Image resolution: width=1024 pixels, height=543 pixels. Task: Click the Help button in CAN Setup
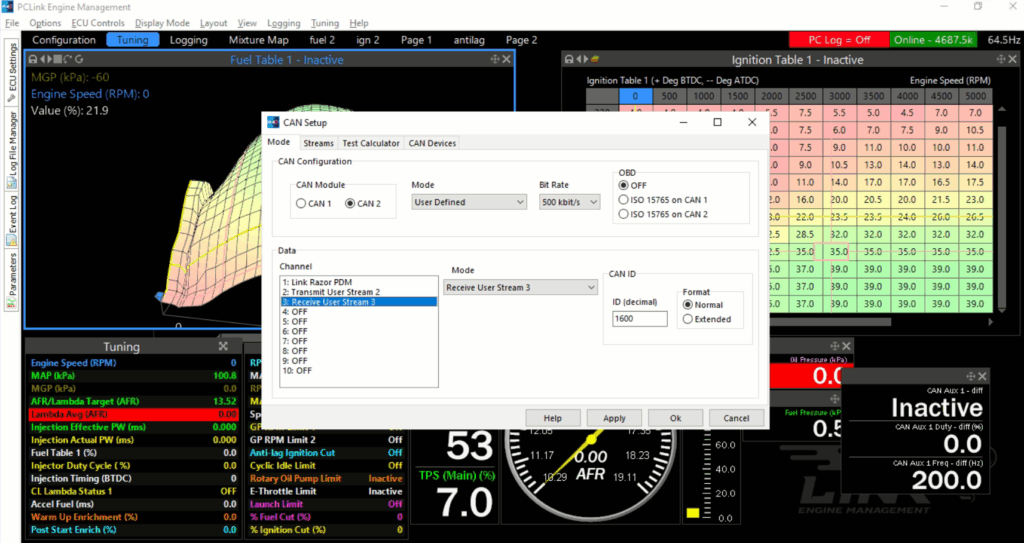click(552, 418)
